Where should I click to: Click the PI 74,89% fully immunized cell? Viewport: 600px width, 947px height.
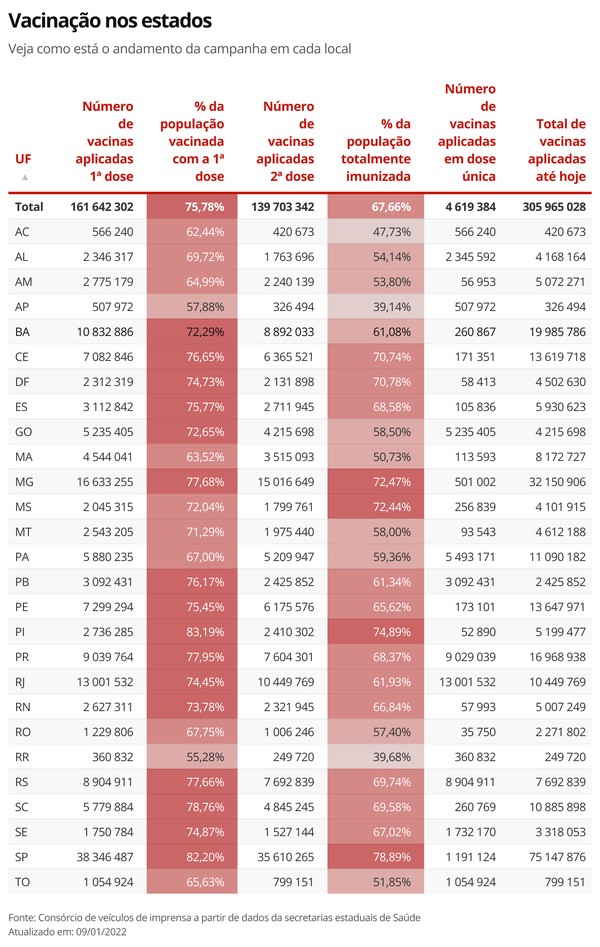[376, 632]
